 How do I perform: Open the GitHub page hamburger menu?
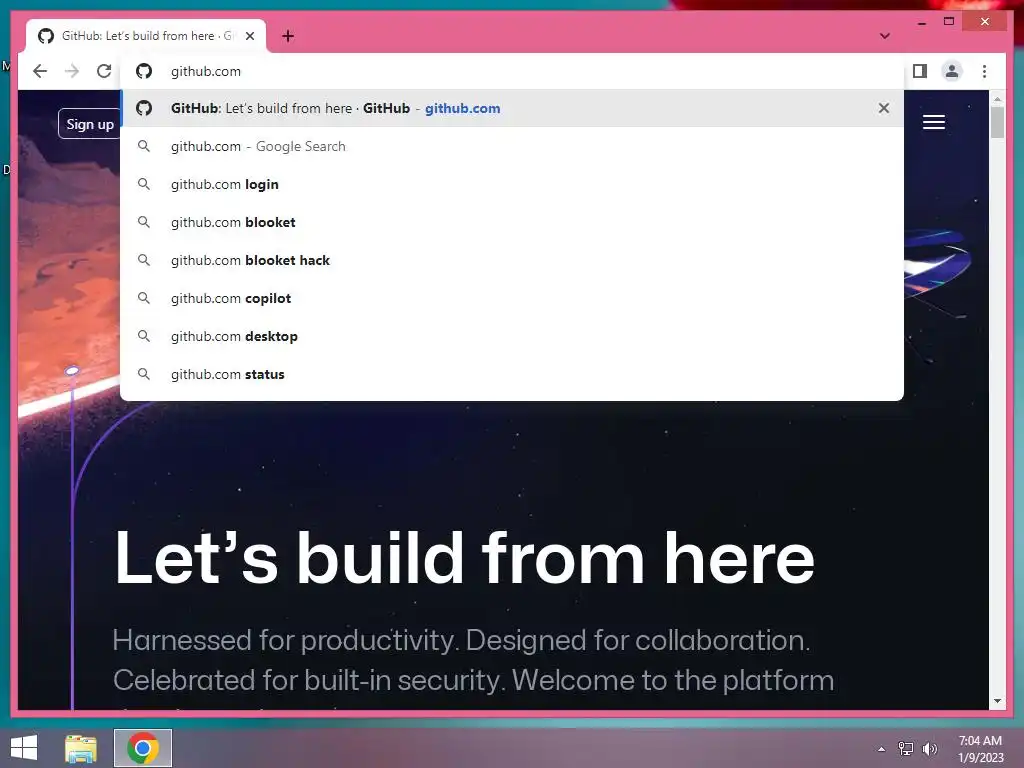click(934, 122)
